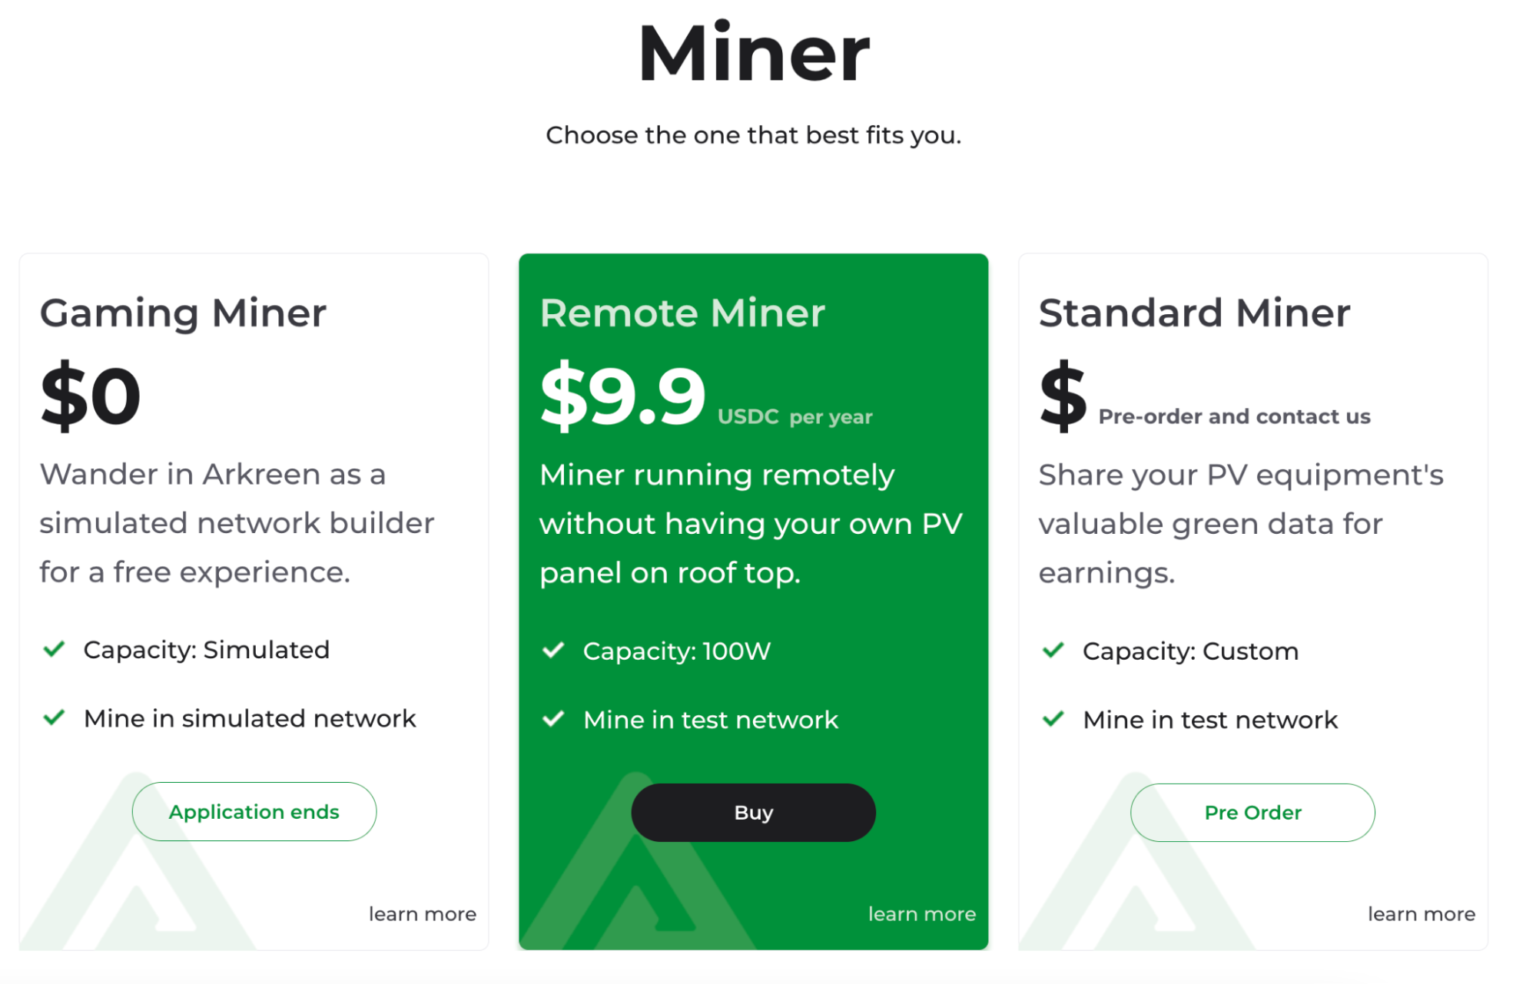Click the Application ends button
This screenshot has height=984, width=1536.
pyautogui.click(x=254, y=812)
